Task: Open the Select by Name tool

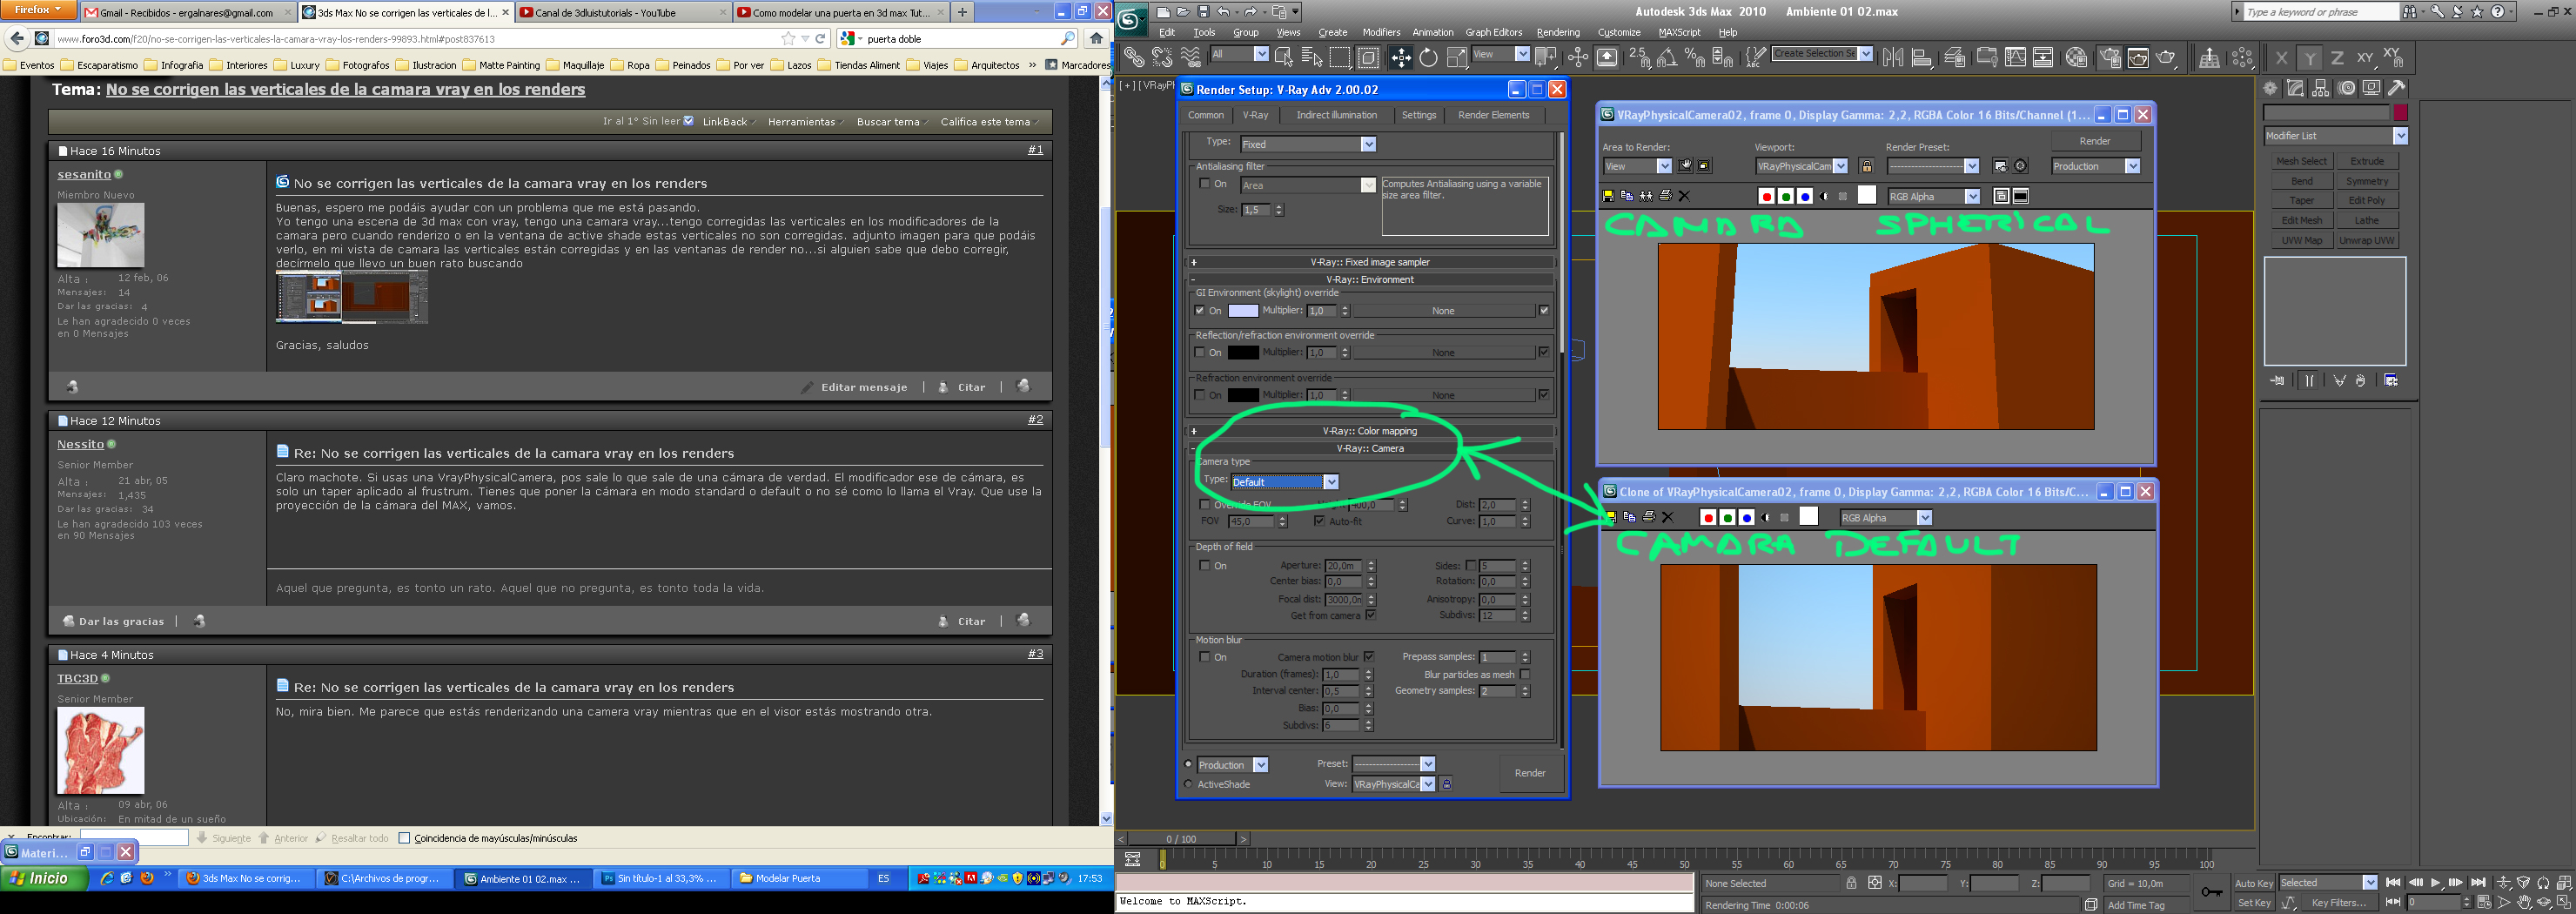Action: click(1312, 58)
